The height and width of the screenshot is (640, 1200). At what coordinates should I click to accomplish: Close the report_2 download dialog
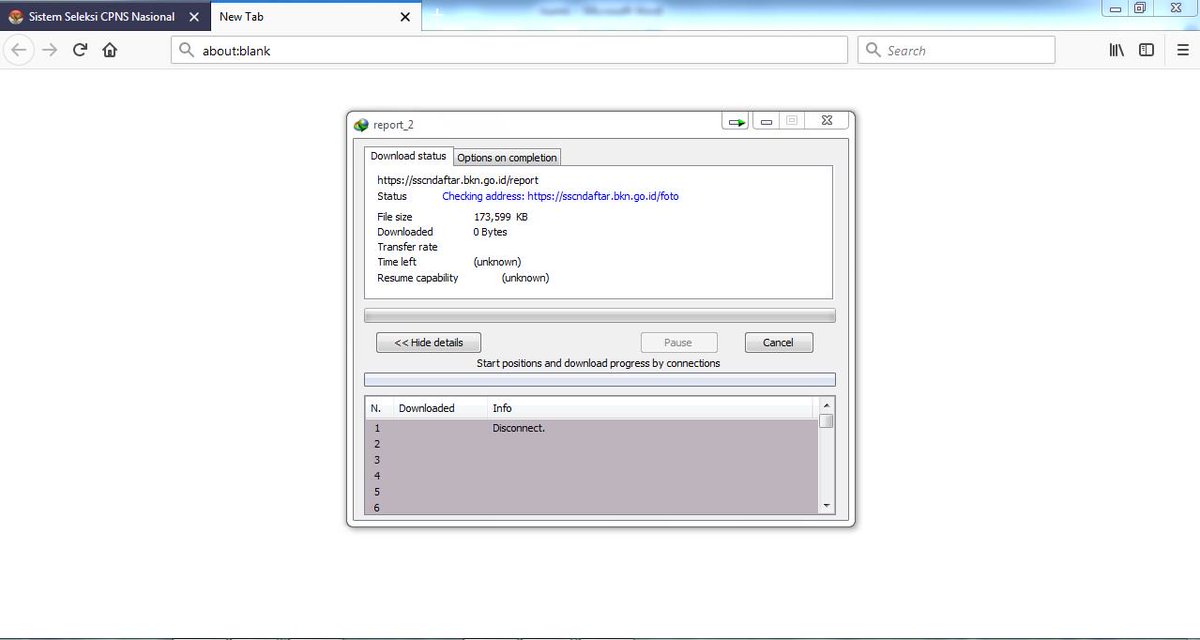click(x=828, y=122)
